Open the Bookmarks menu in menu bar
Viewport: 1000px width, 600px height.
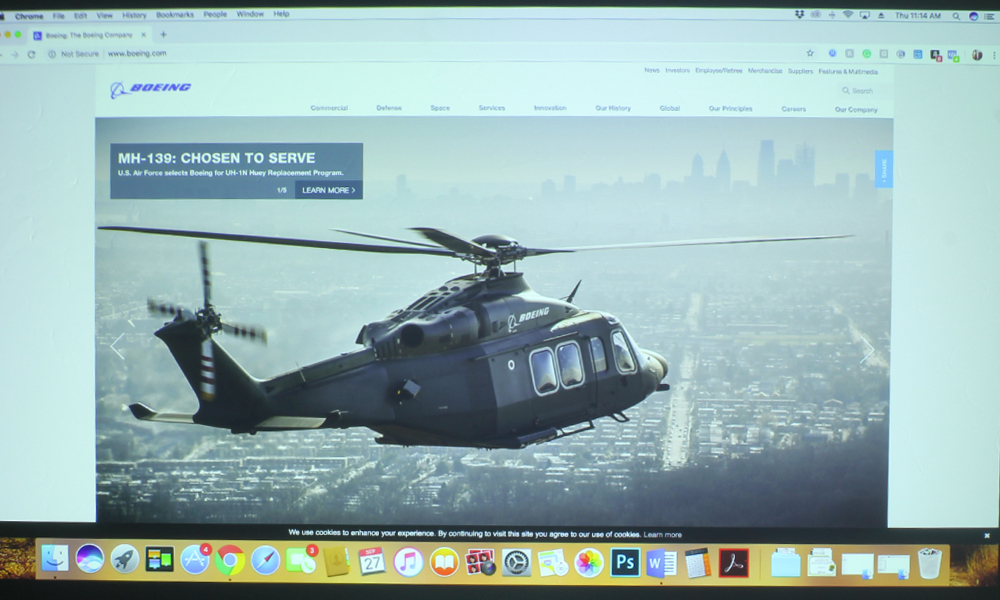pos(175,15)
